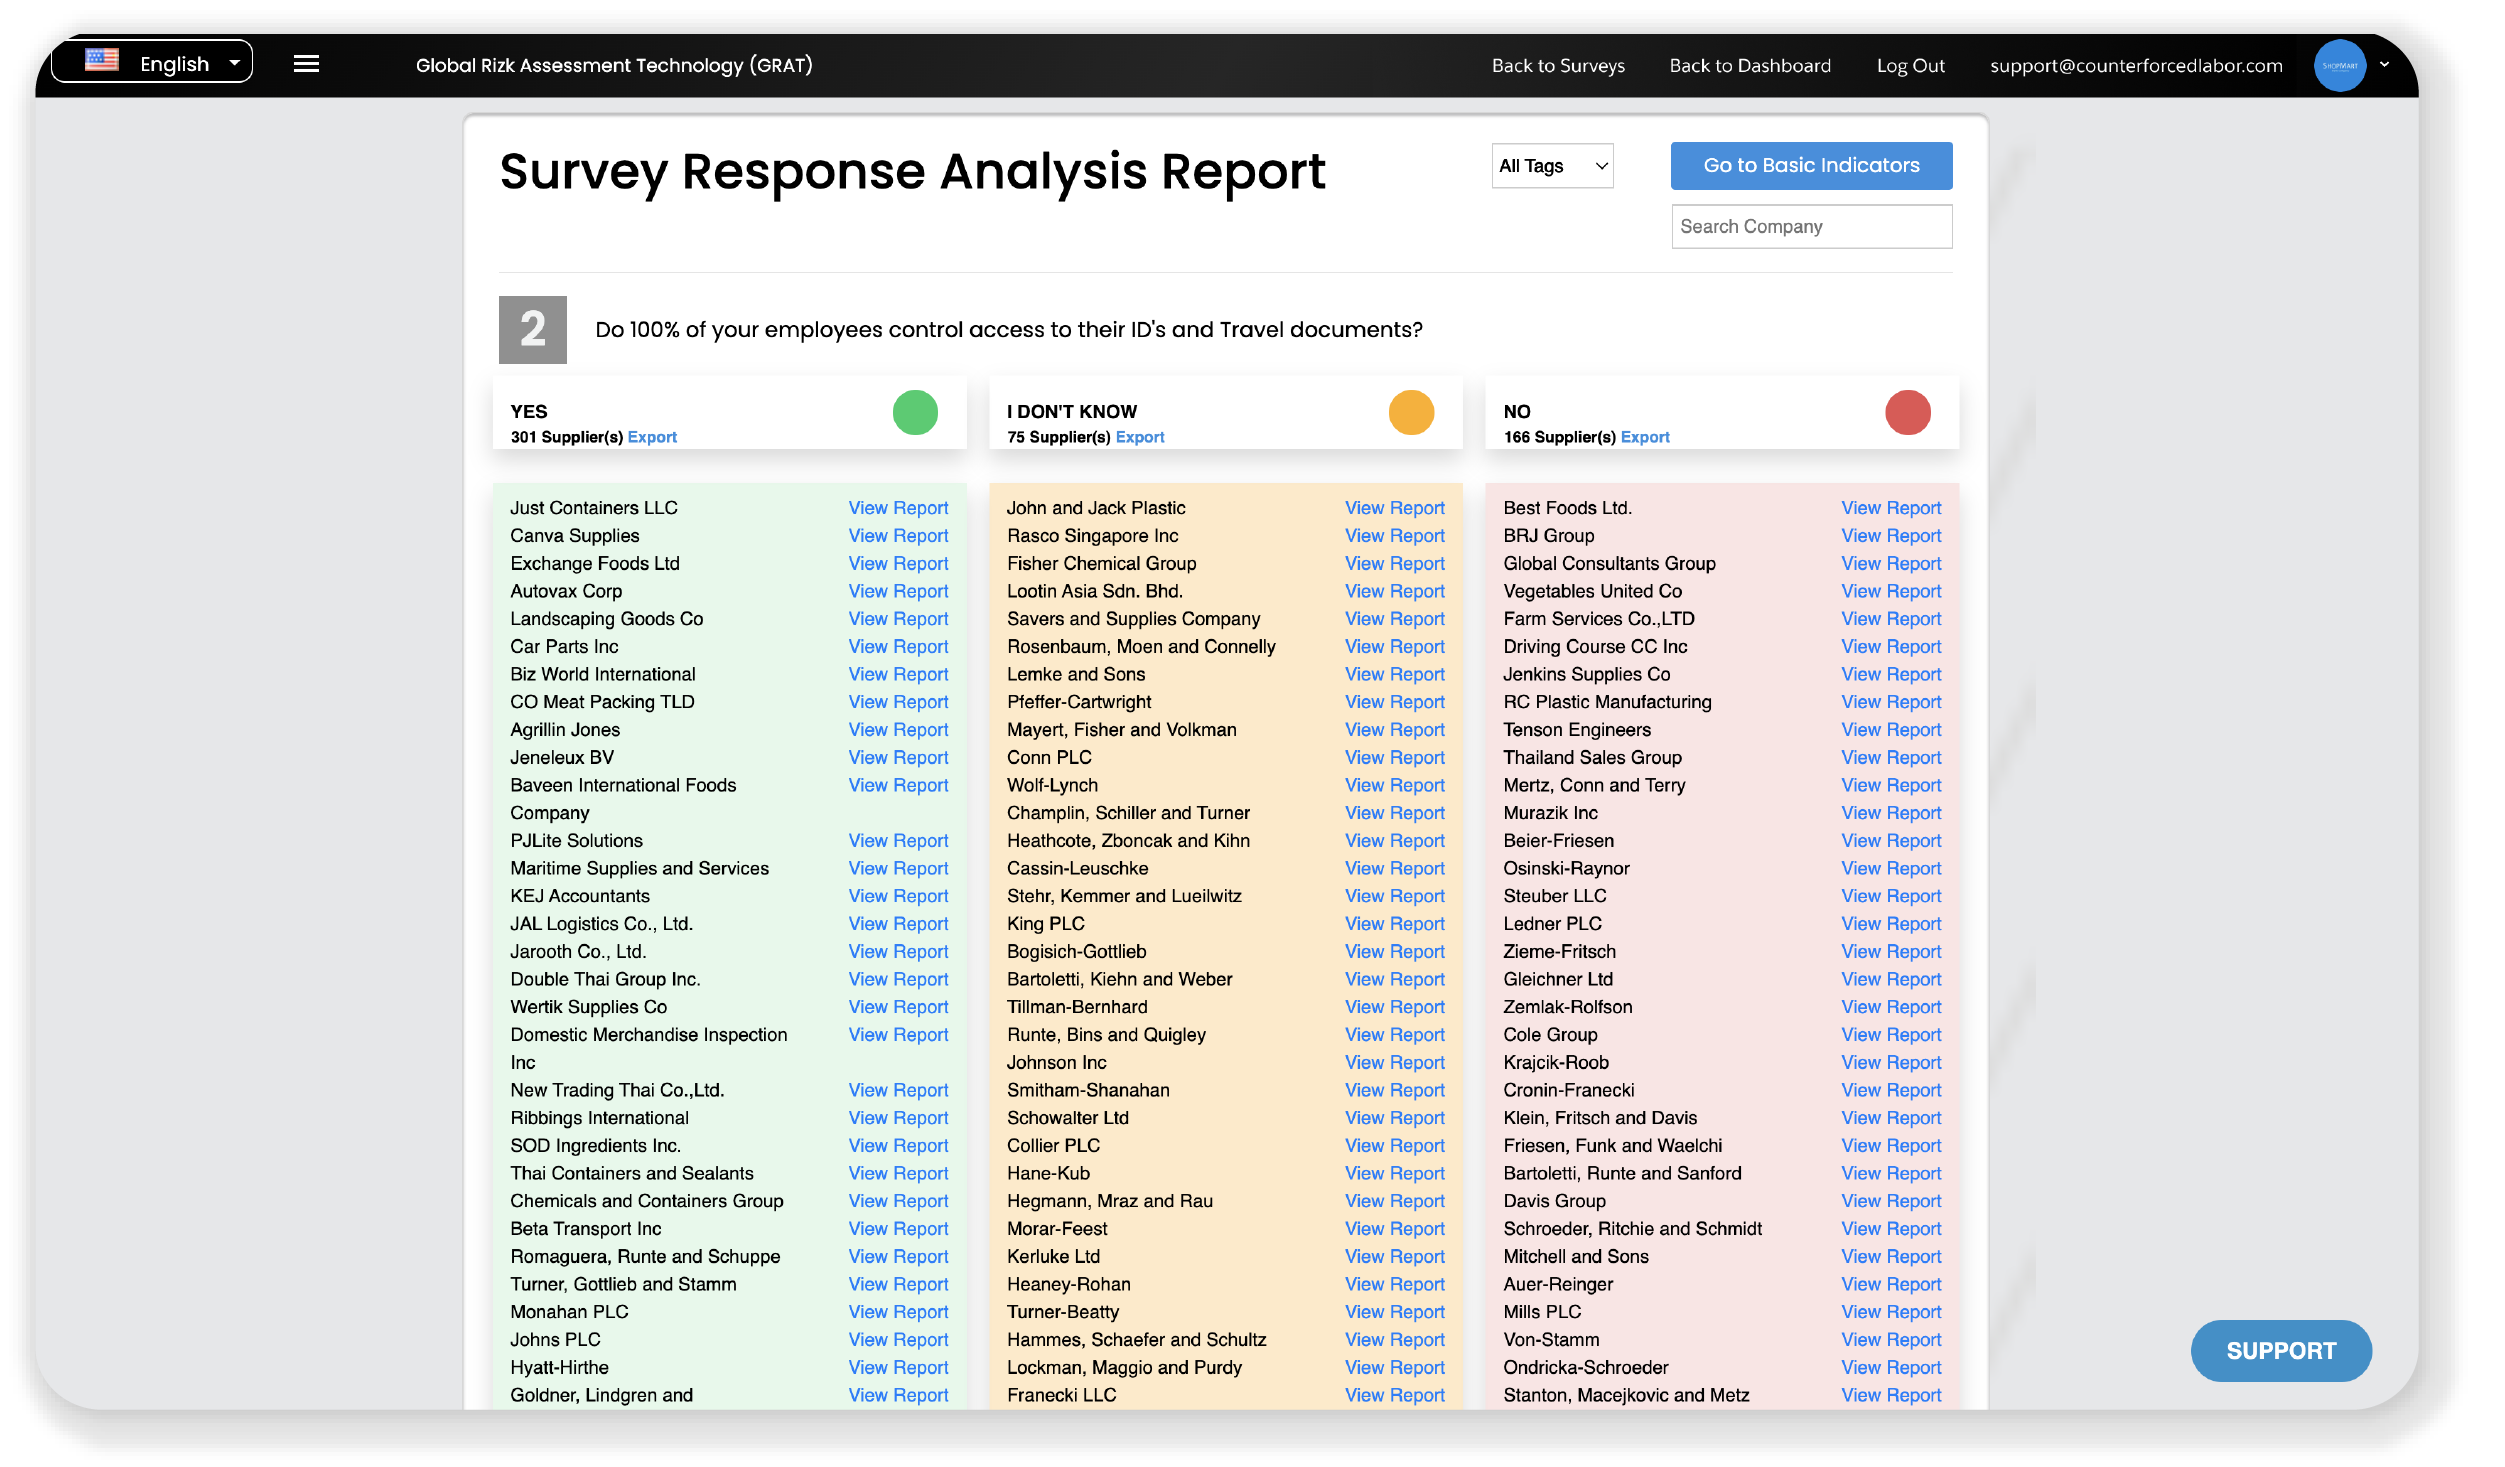Expand the All Tags dropdown
Viewport: 2505px width, 1467px height.
coord(1551,166)
